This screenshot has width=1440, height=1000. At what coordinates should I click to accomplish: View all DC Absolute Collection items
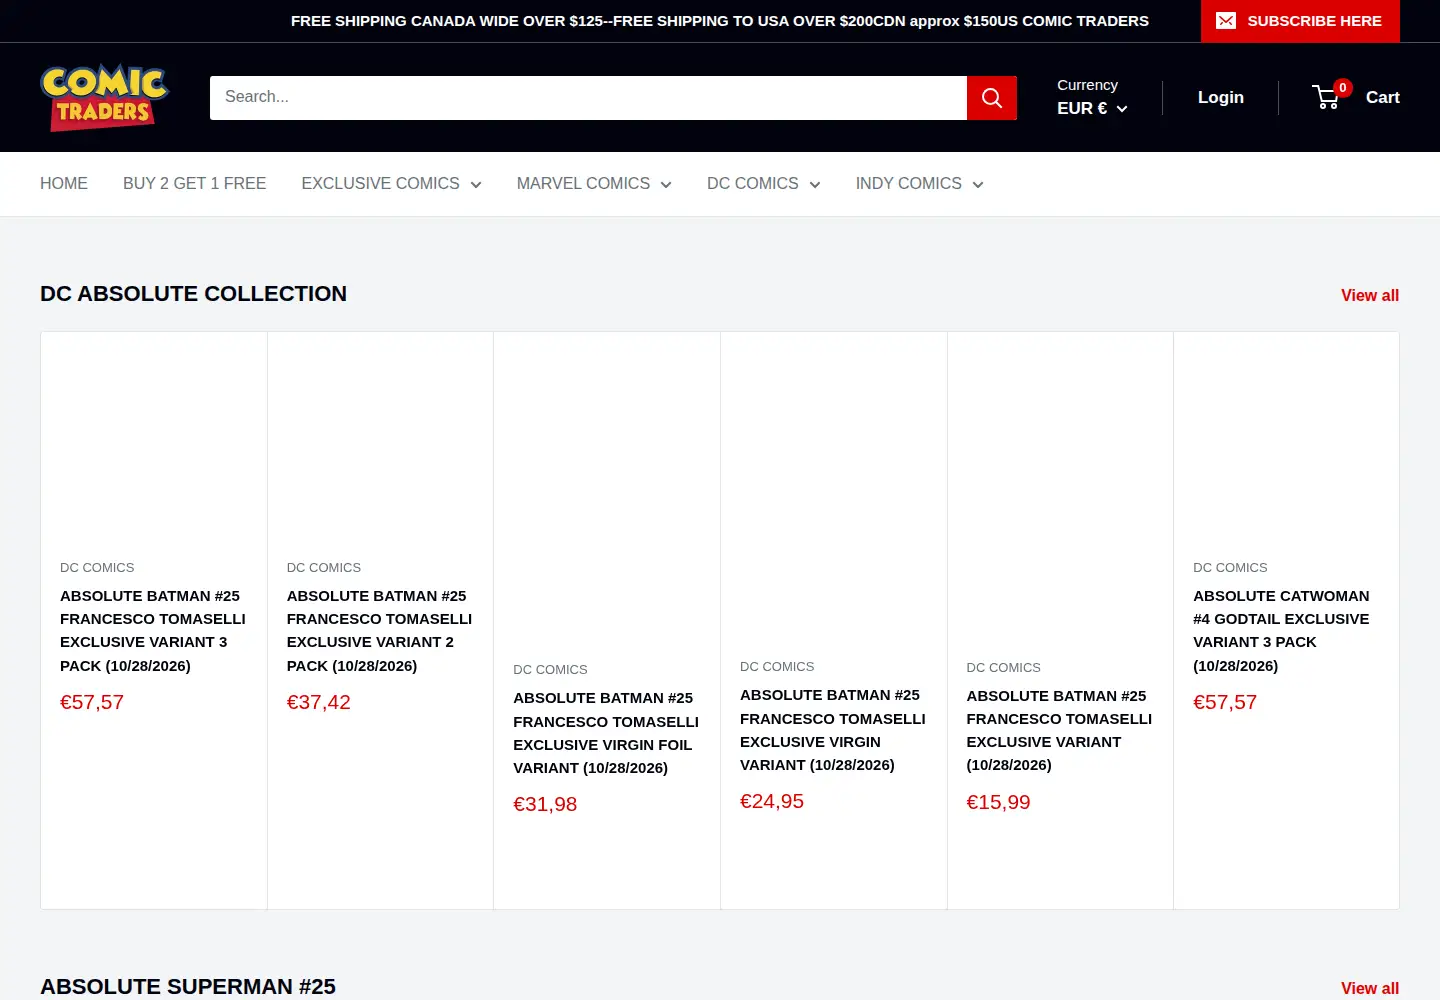(x=1370, y=295)
